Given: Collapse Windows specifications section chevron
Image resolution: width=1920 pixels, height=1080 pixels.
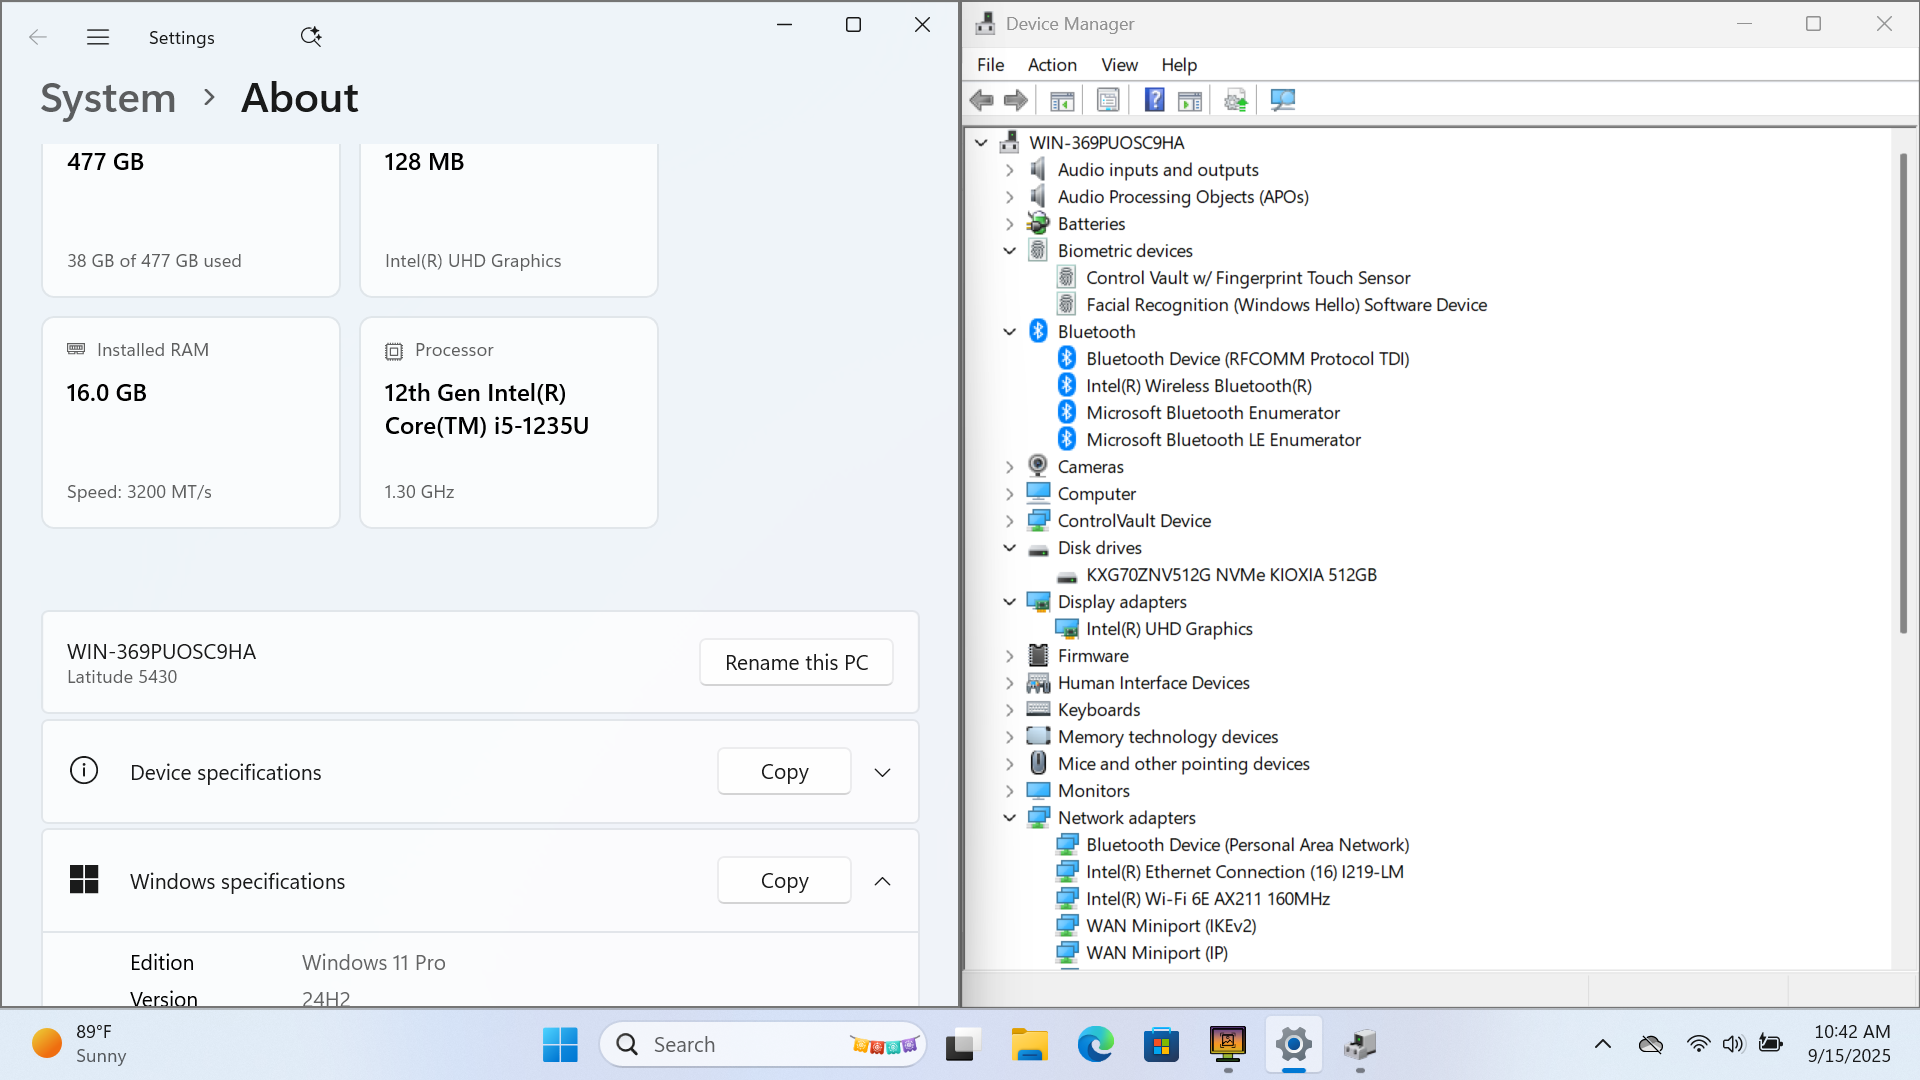Looking at the screenshot, I should point(882,881).
